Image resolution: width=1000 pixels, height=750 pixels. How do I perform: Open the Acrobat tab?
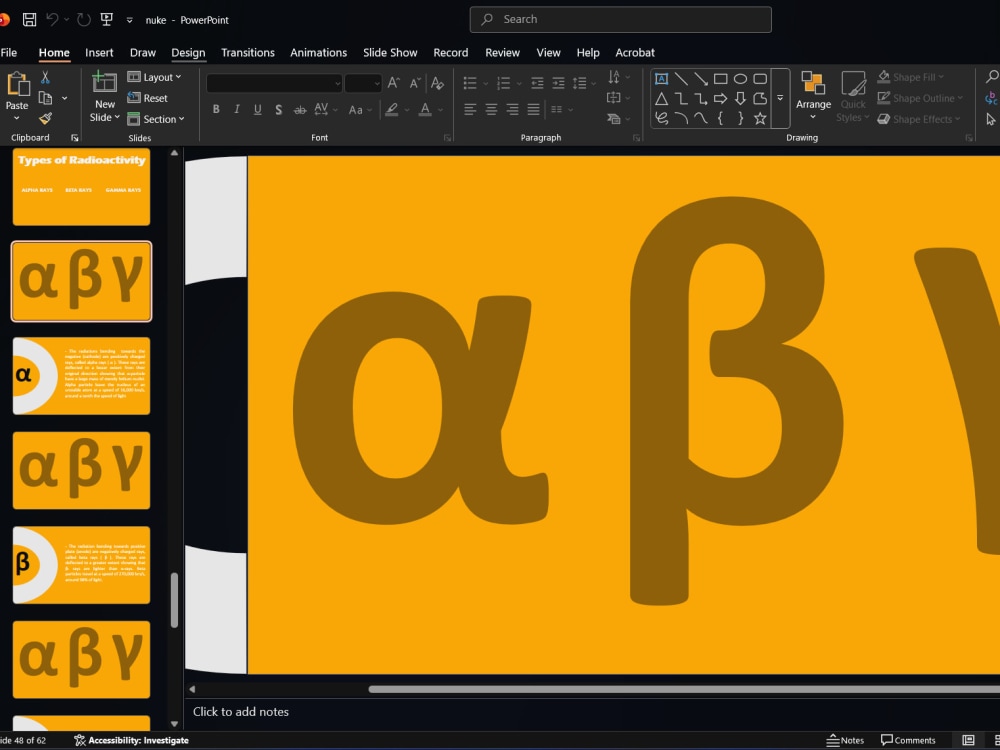(635, 52)
